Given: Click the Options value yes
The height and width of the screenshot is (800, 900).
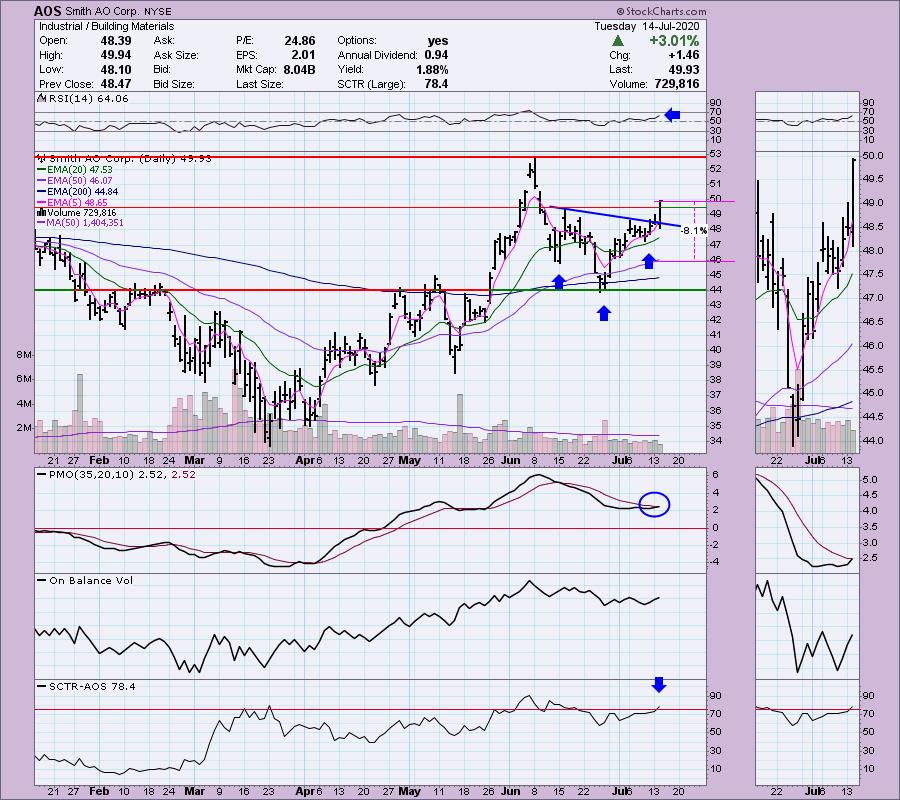Looking at the screenshot, I should pyautogui.click(x=438, y=41).
